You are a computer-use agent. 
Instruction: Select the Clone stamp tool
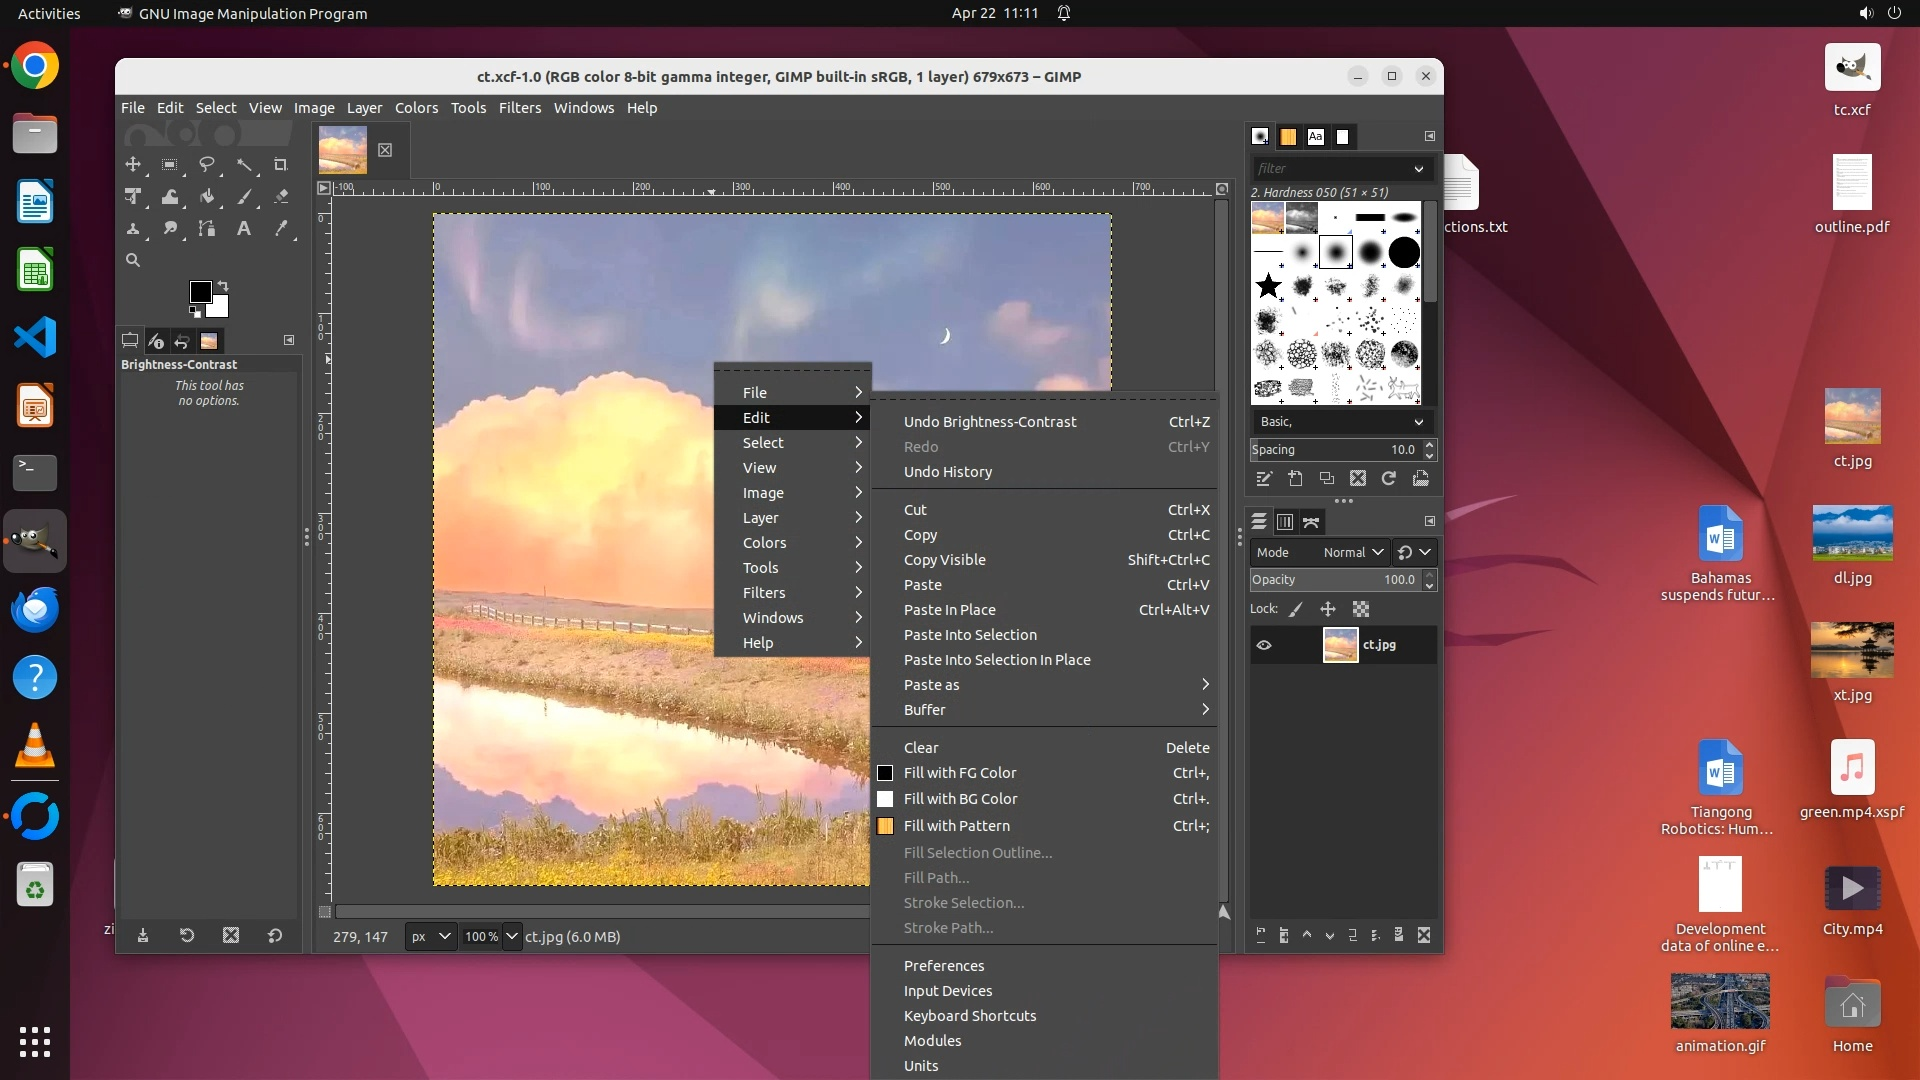(x=132, y=229)
